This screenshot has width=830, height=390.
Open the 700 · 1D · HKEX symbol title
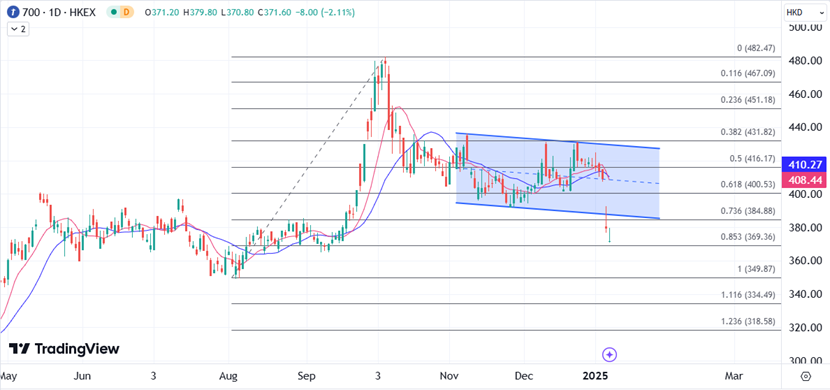(59, 12)
